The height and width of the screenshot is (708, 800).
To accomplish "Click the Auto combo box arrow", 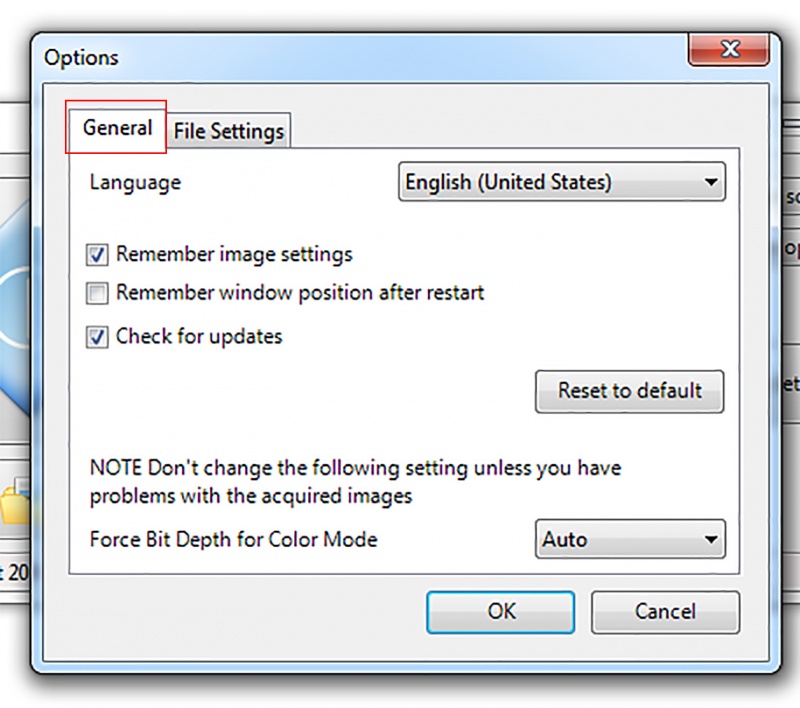I will pos(710,540).
